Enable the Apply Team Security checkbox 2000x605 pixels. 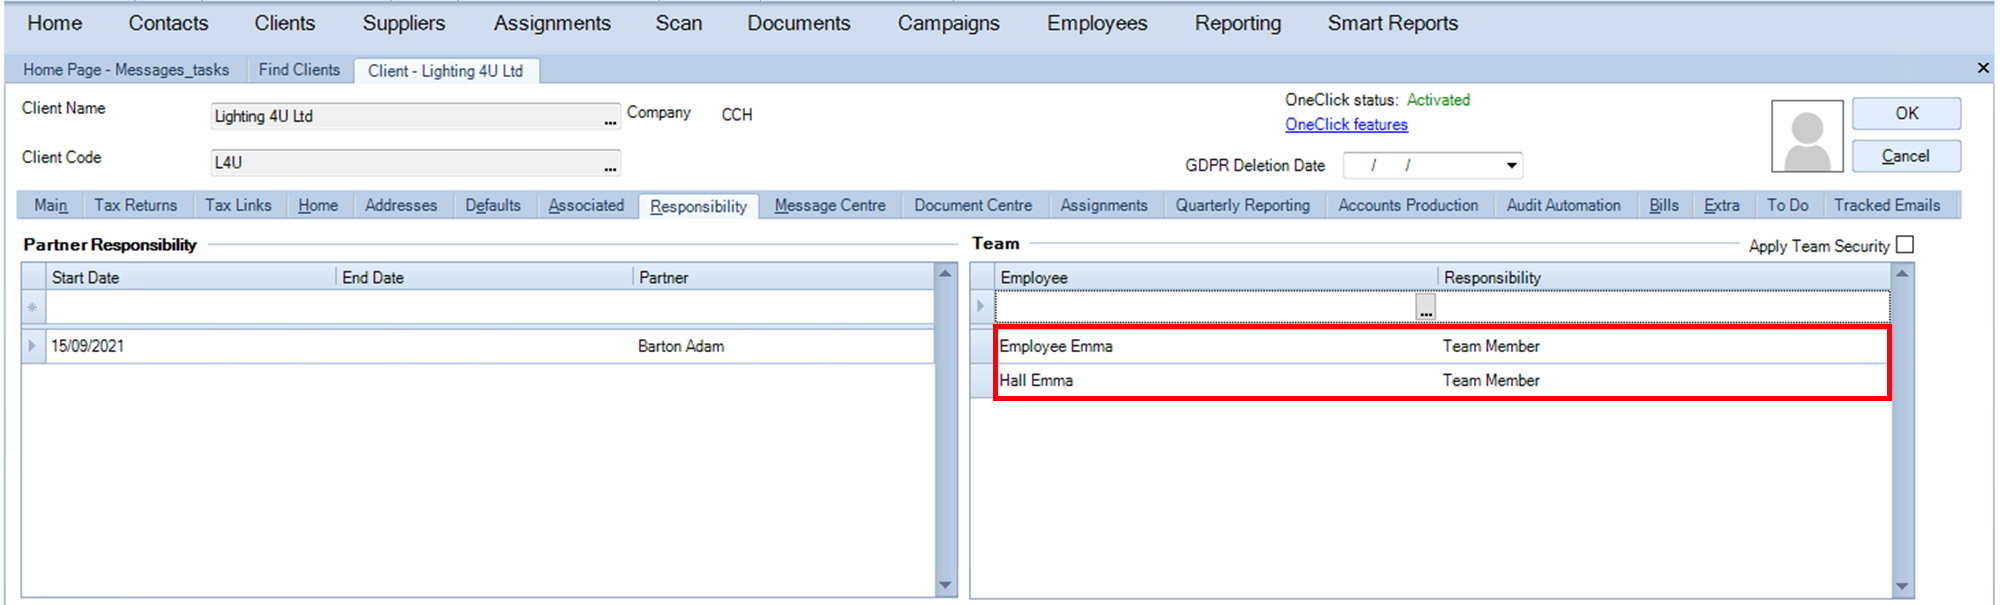(1905, 245)
